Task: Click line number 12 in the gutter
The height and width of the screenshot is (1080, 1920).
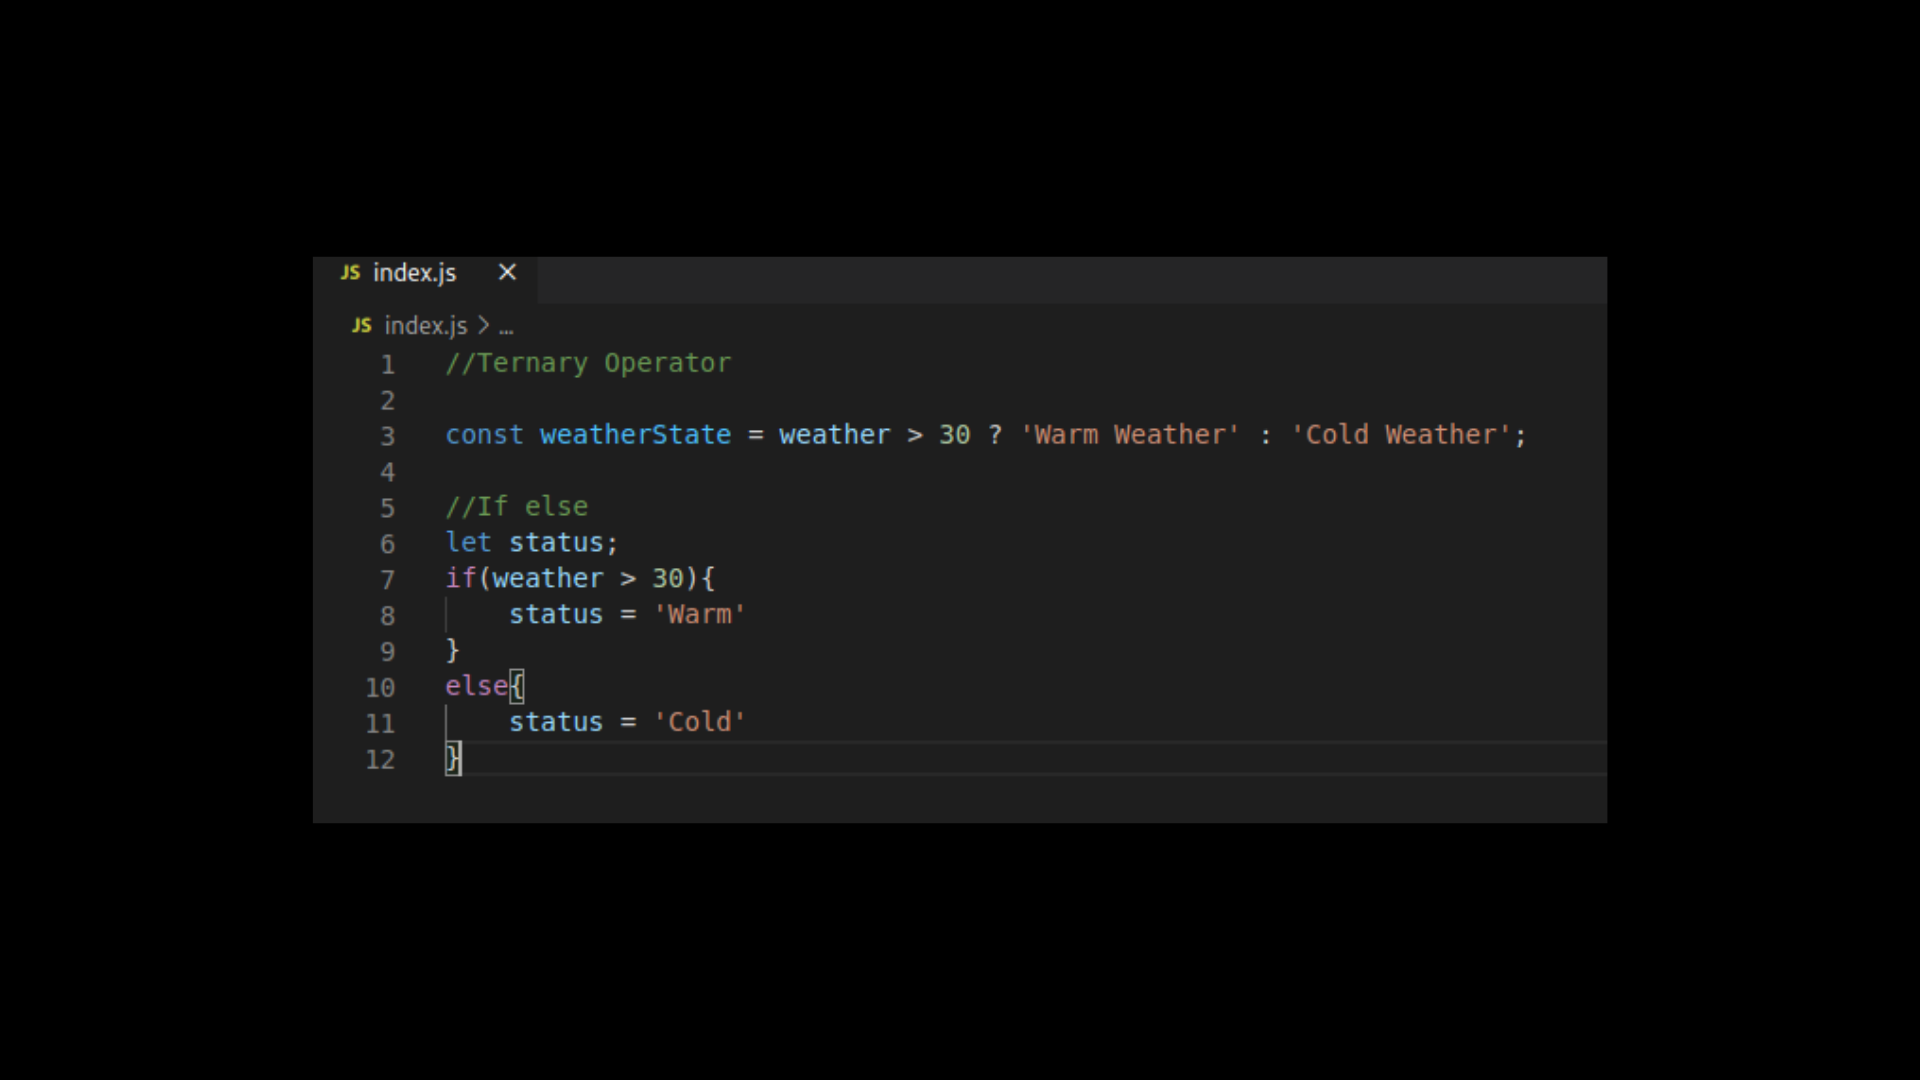Action: tap(380, 760)
